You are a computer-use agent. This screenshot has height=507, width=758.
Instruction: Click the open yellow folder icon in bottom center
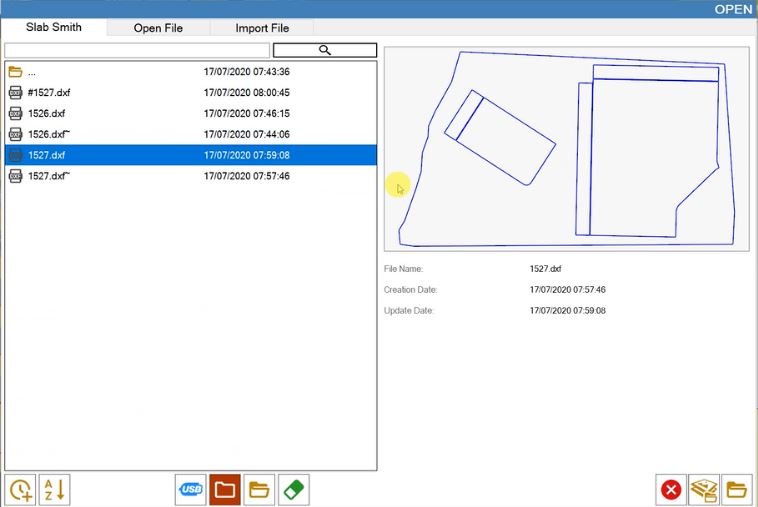coord(259,490)
